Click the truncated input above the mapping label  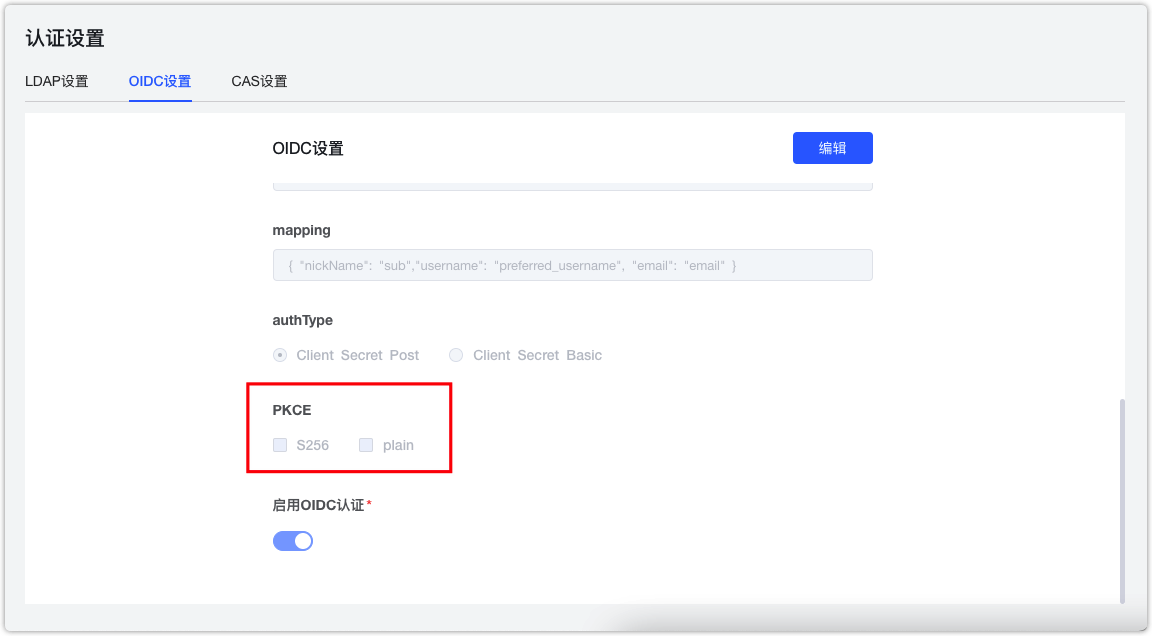[x=572, y=184]
